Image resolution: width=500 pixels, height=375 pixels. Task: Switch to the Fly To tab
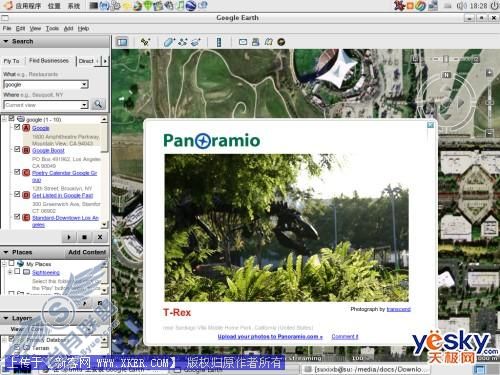click(12, 61)
